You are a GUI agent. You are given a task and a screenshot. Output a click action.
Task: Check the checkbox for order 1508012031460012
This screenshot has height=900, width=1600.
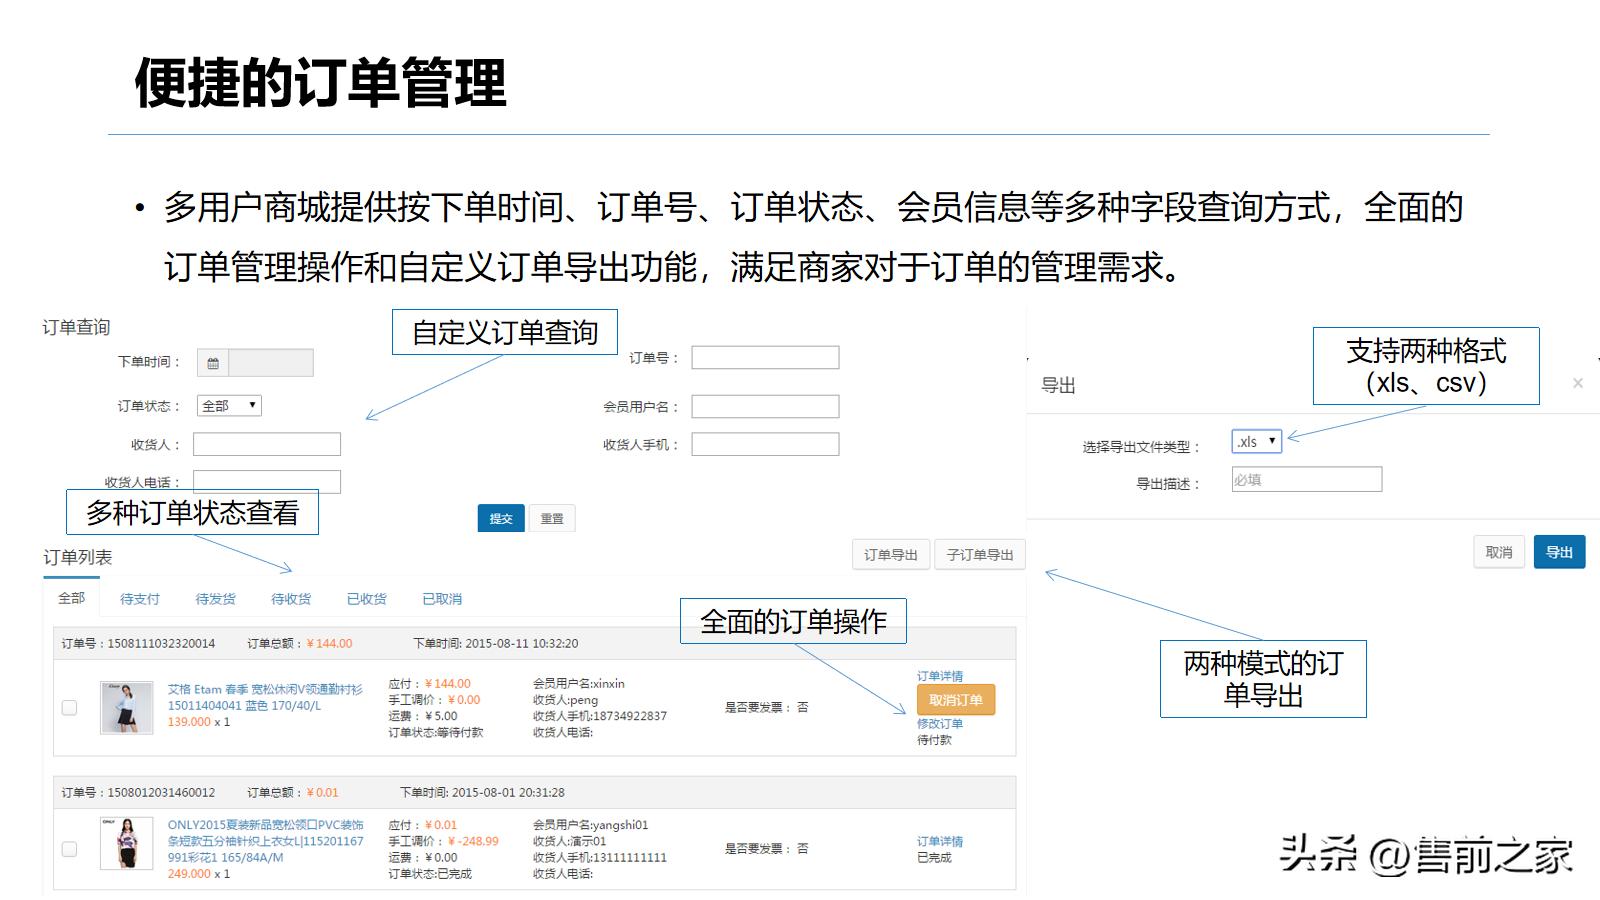[x=69, y=848]
